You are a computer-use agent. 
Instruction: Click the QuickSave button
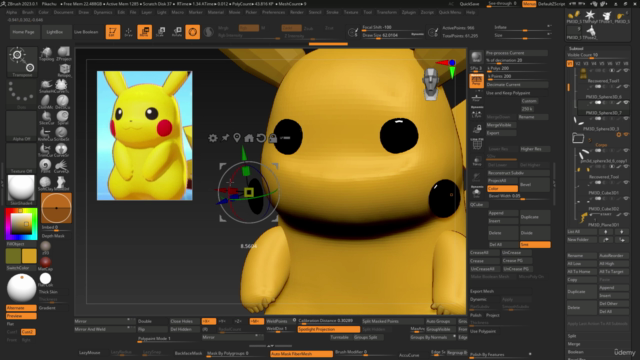pyautogui.click(x=469, y=4)
